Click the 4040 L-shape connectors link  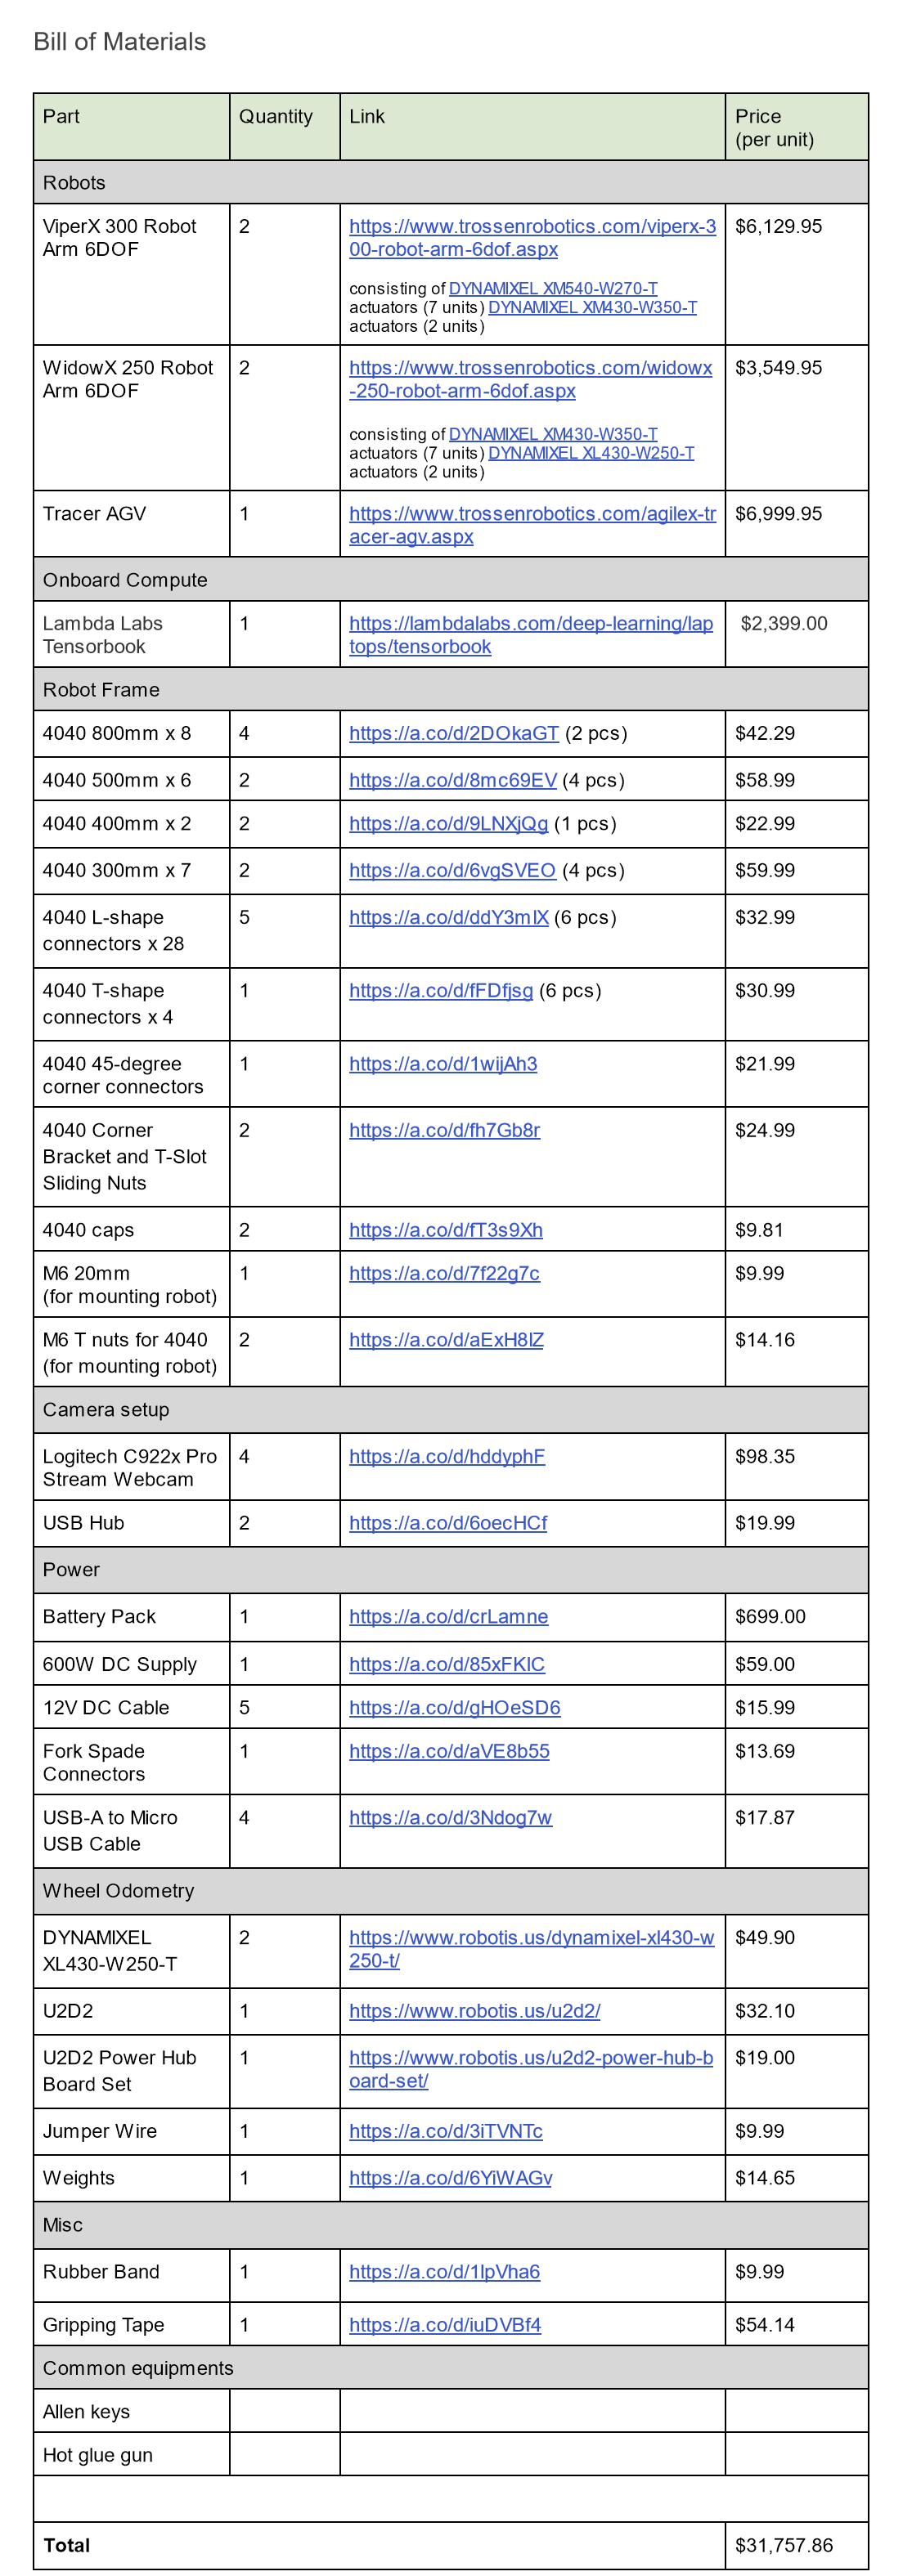pyautogui.click(x=448, y=917)
